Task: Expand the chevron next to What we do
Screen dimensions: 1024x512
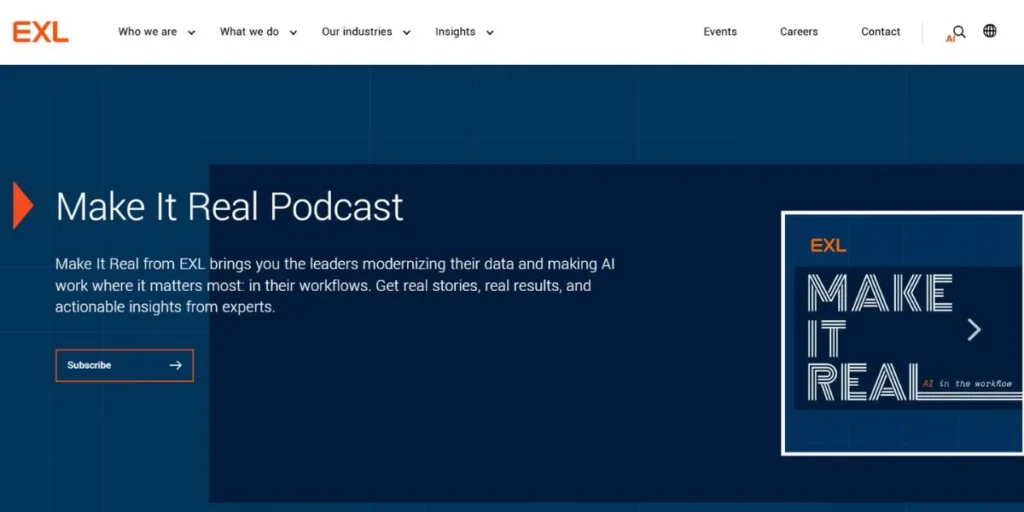Action: (293, 33)
